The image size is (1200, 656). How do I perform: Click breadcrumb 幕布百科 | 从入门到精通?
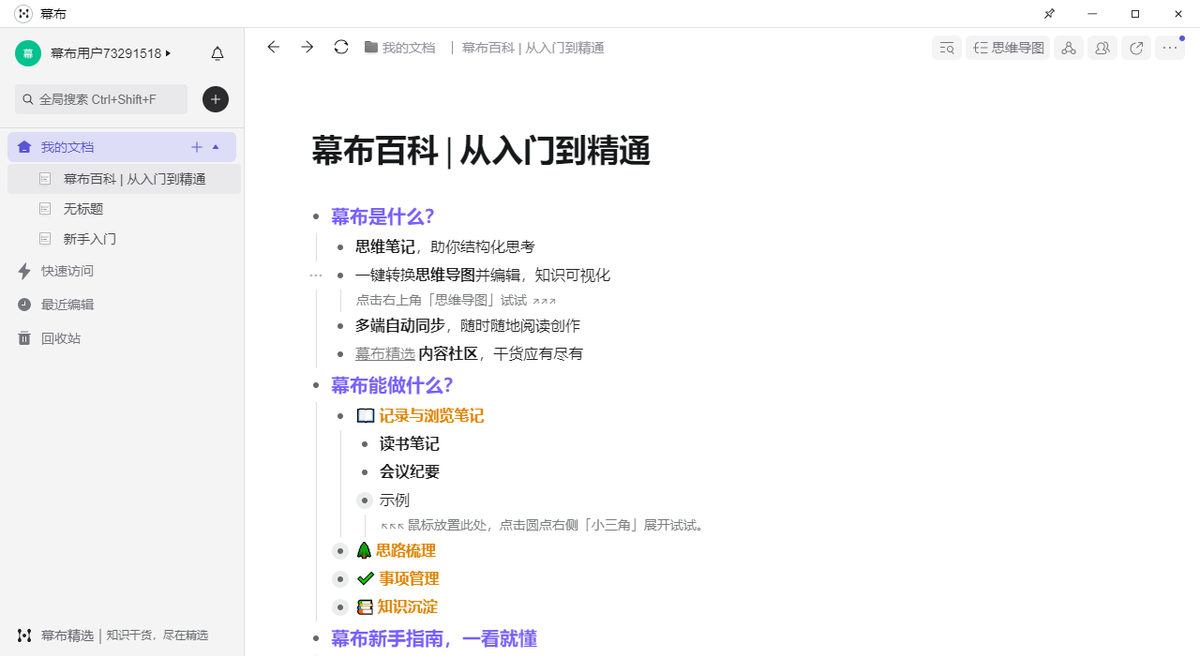click(x=533, y=48)
